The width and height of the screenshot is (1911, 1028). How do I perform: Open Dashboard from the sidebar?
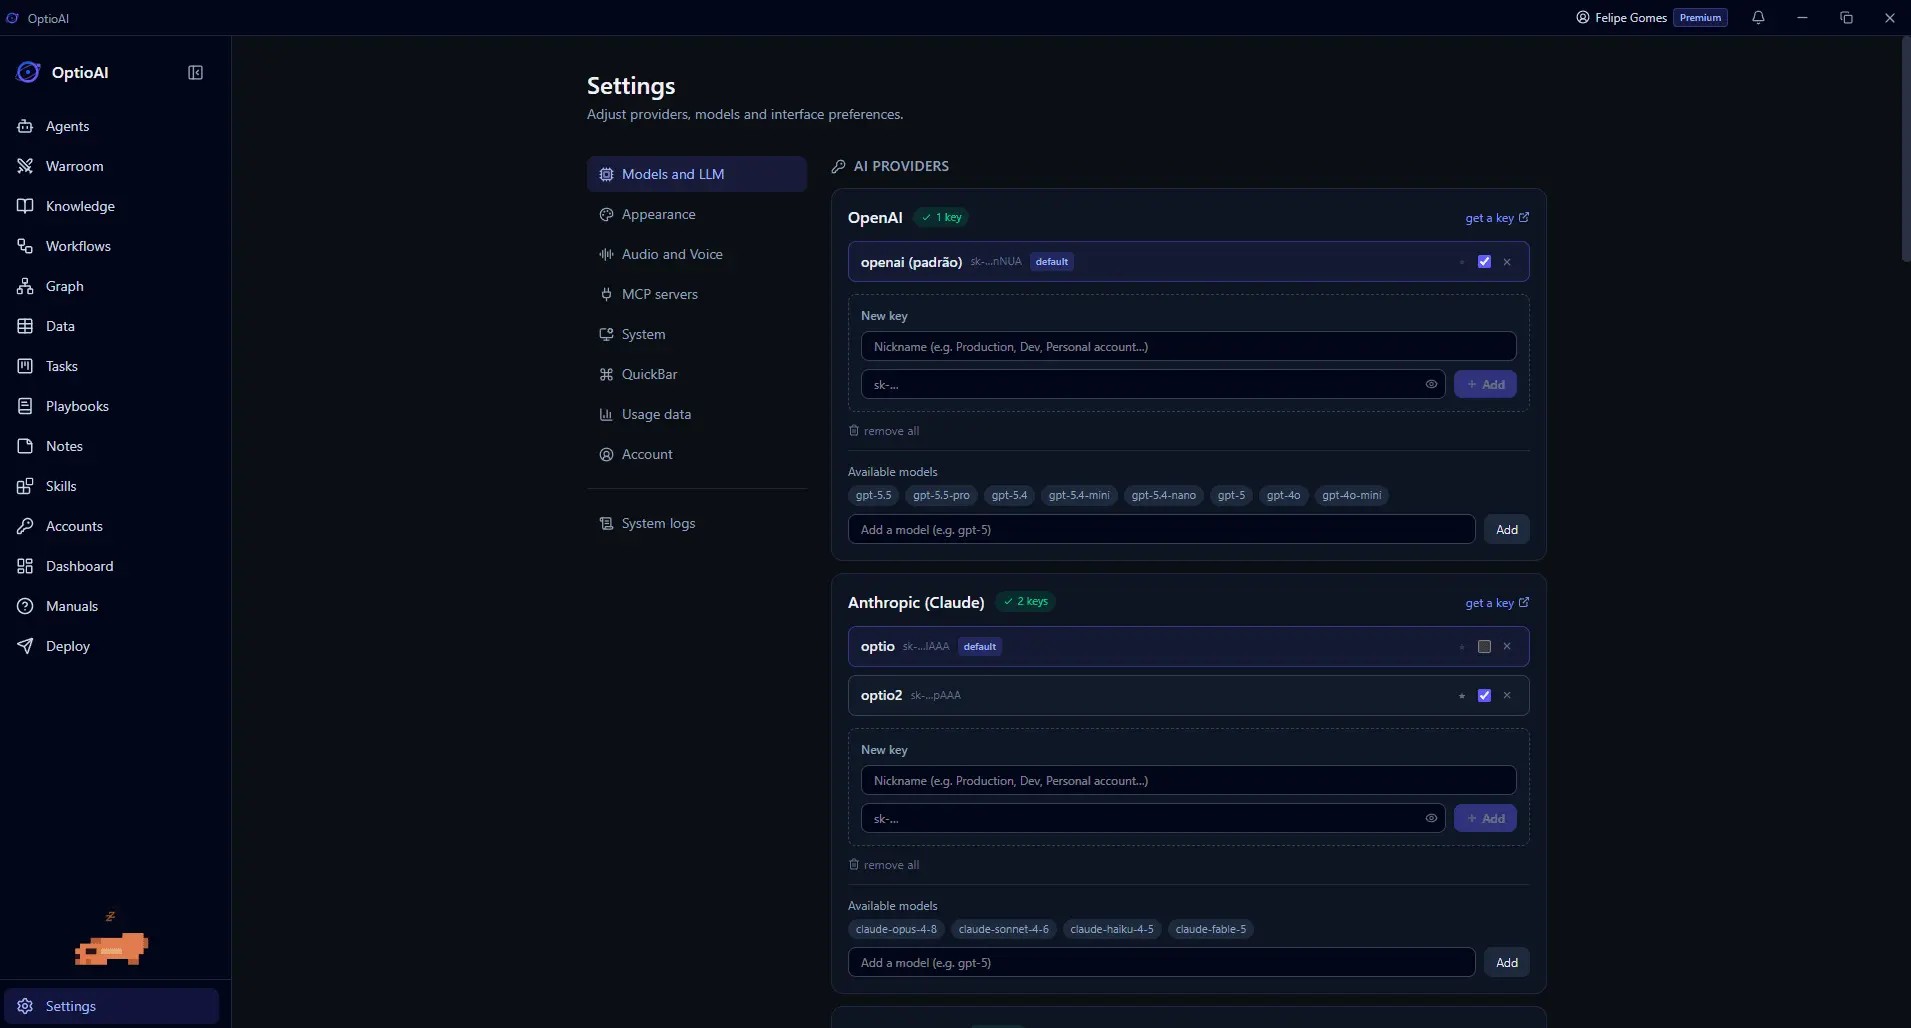(115, 566)
